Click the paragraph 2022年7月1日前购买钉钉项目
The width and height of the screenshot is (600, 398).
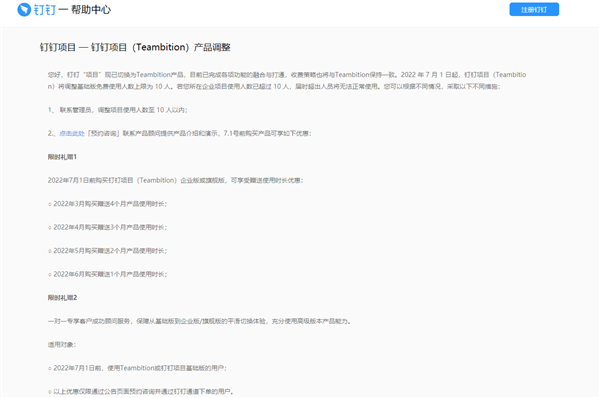pos(176,180)
